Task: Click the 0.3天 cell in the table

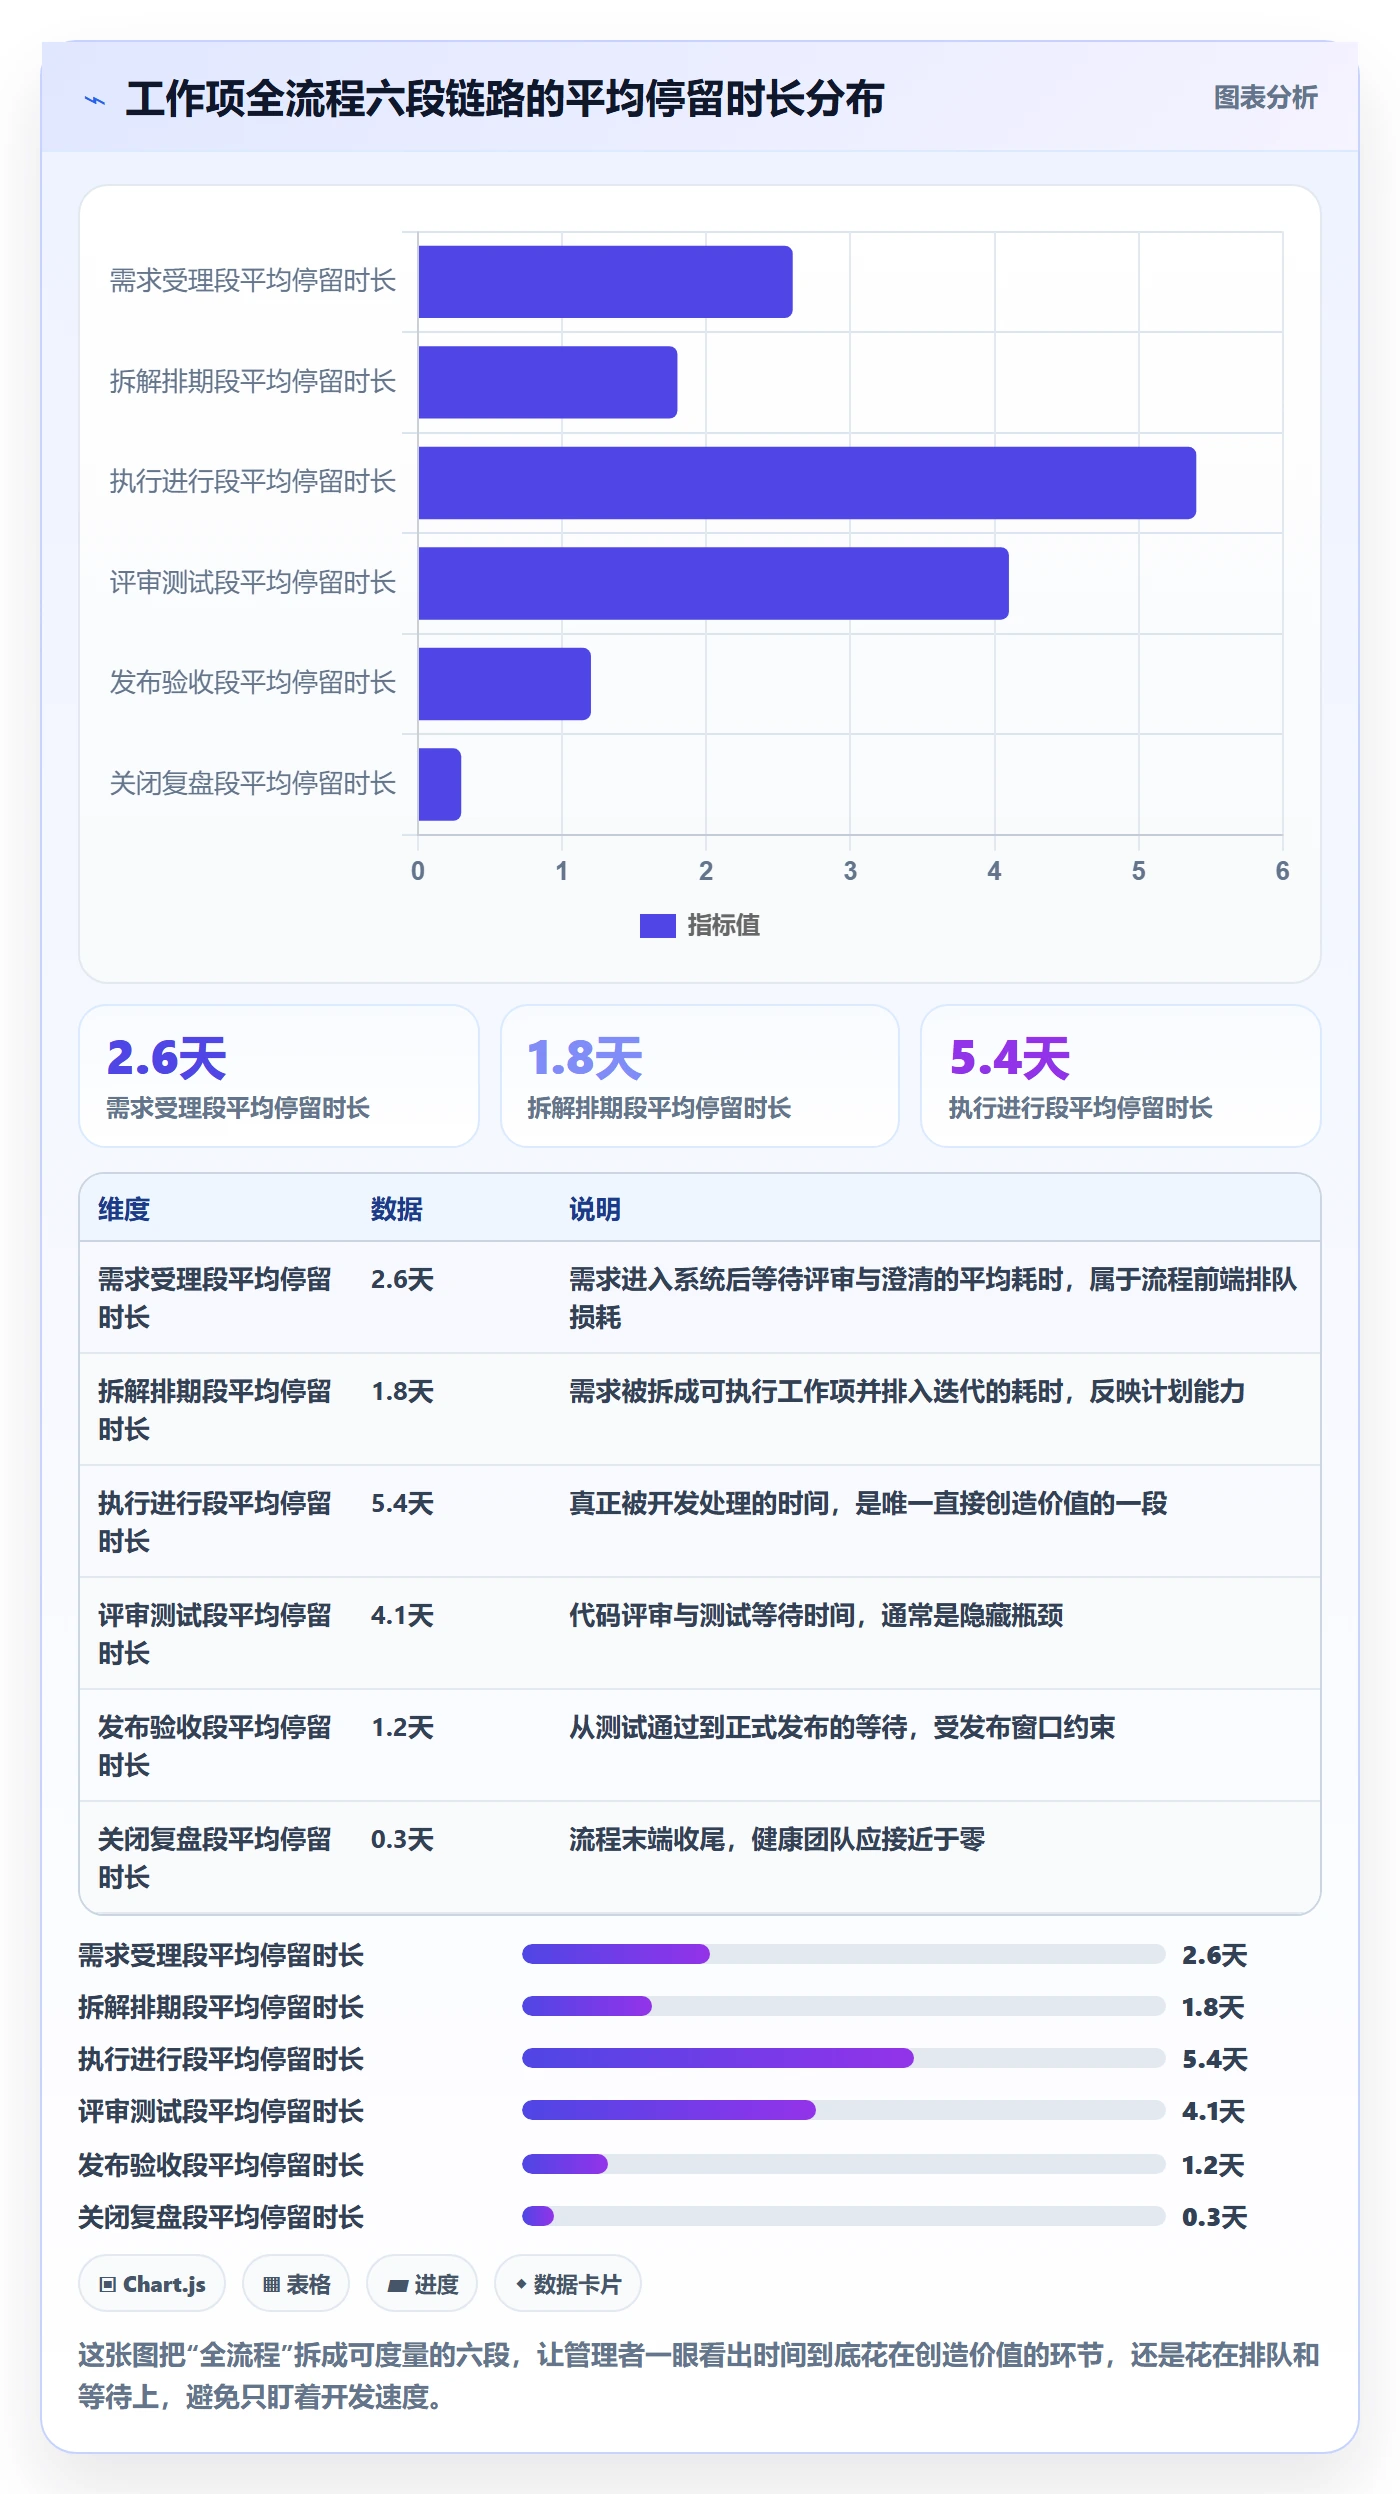Action: click(x=403, y=1839)
